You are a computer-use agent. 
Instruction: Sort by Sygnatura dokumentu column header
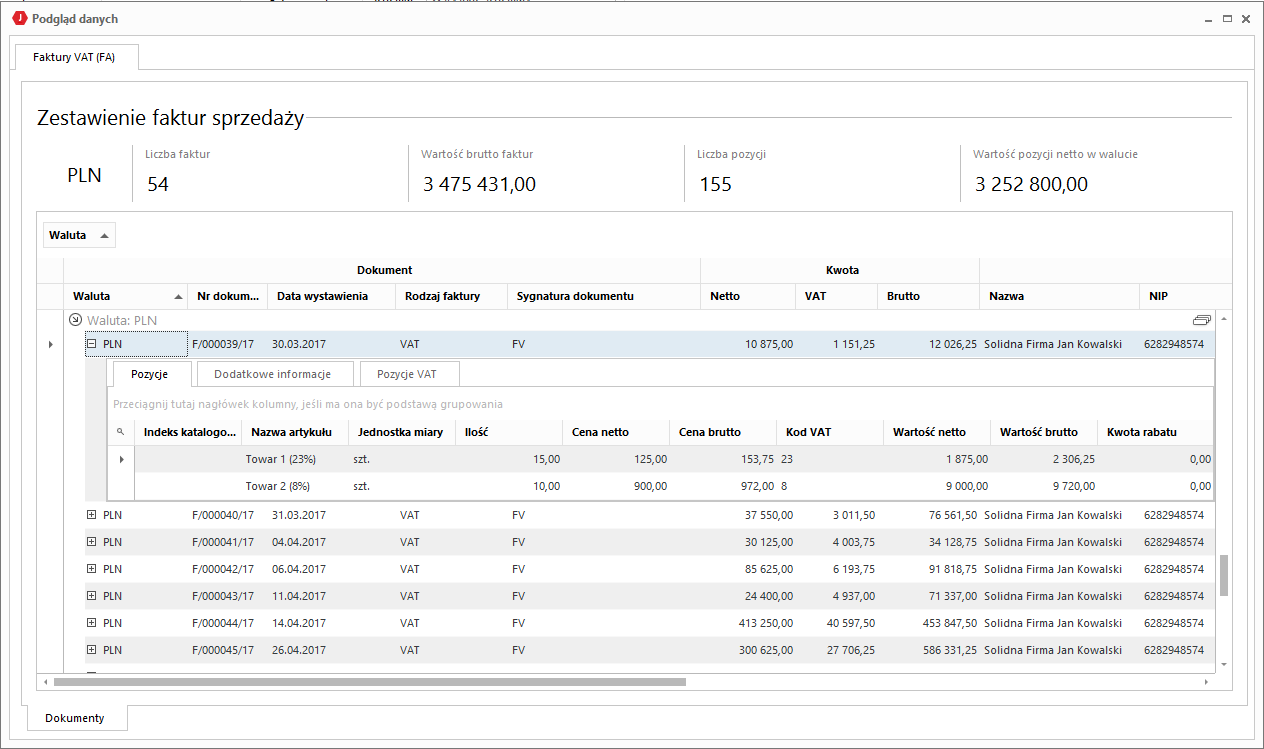tap(604, 296)
